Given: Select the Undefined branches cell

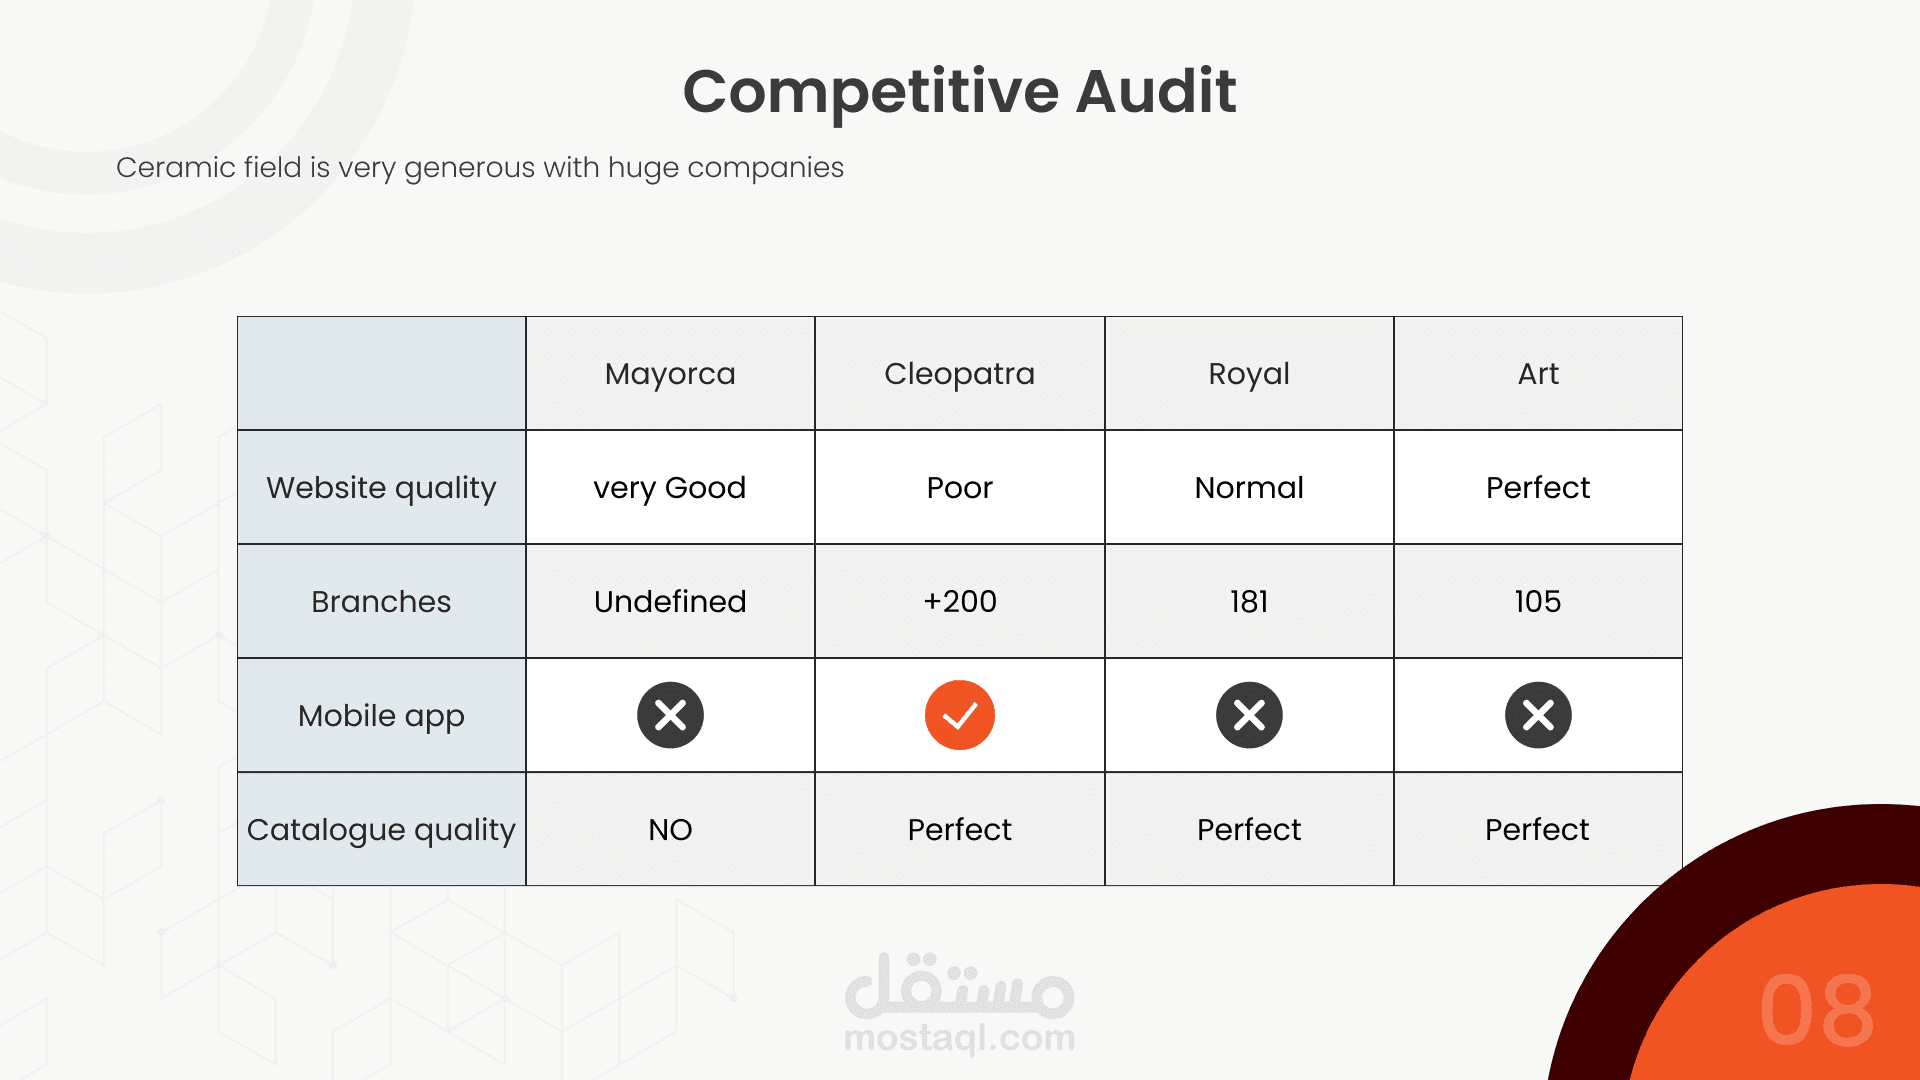Looking at the screenshot, I should [670, 602].
